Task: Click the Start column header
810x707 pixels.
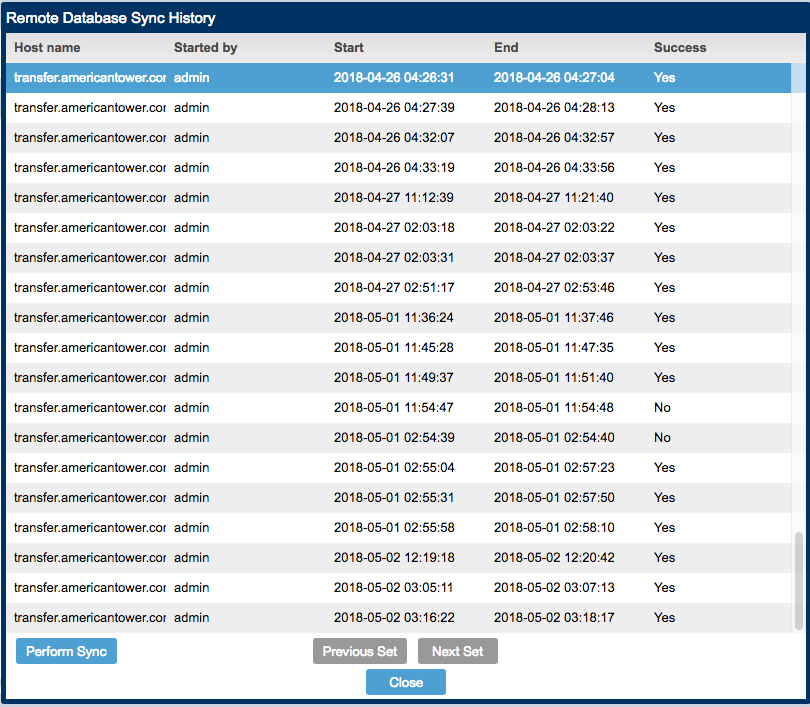Action: pyautogui.click(x=349, y=48)
